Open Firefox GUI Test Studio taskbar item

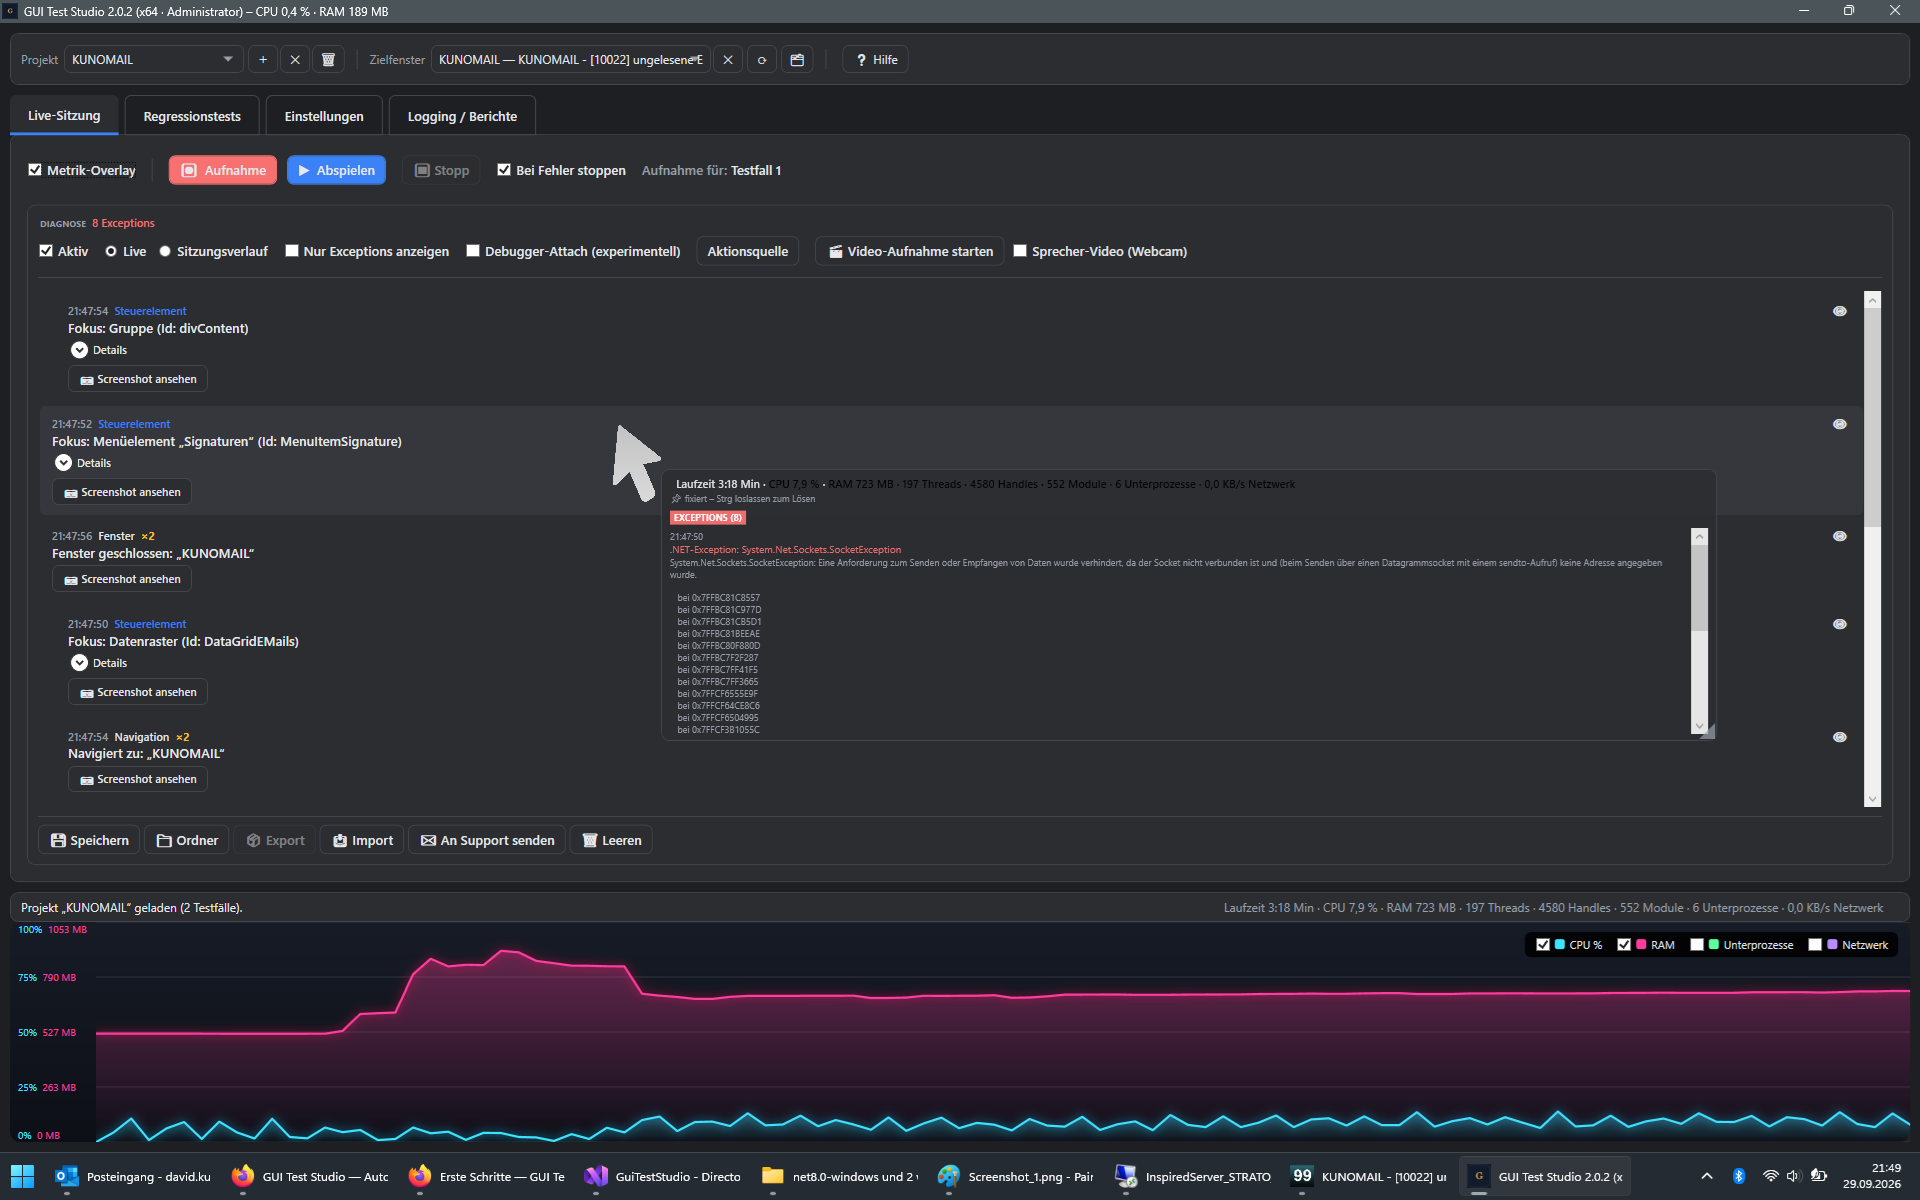point(310,1177)
